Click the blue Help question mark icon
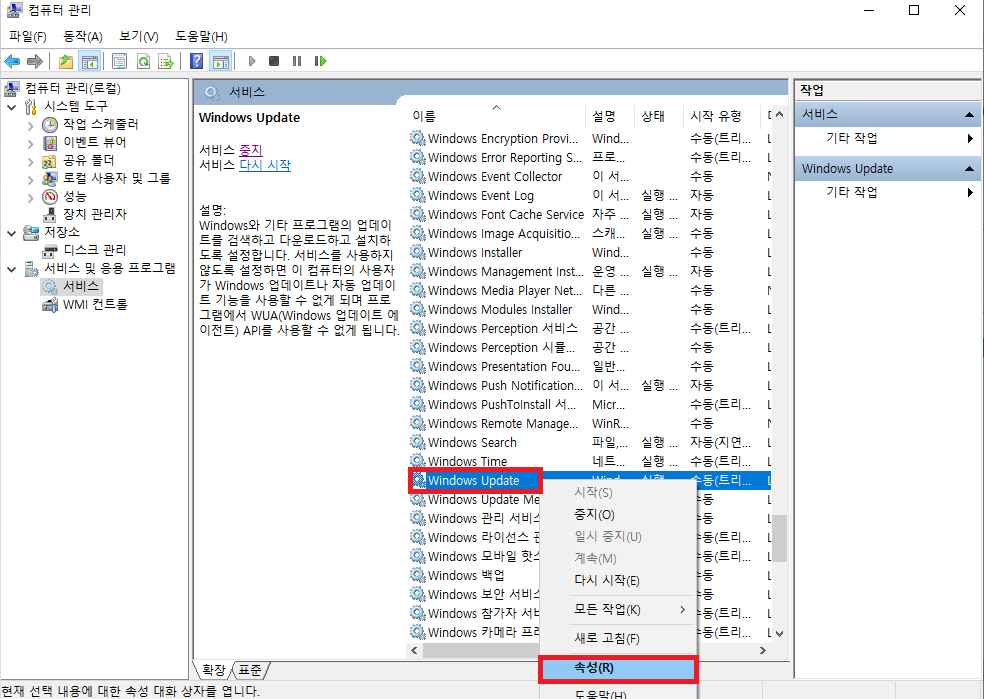The width and height of the screenshot is (984, 699). (196, 61)
